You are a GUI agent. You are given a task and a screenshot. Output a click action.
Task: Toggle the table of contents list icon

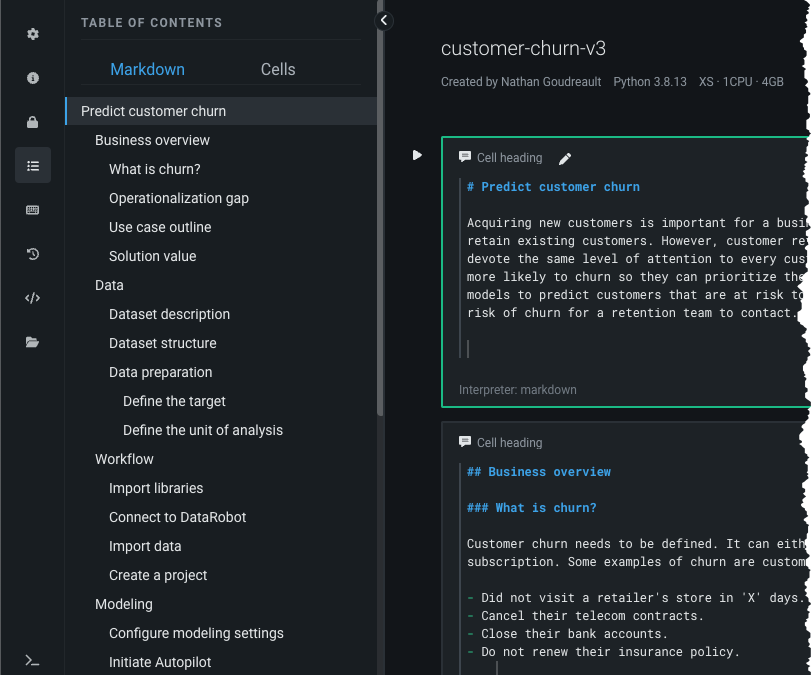33,166
